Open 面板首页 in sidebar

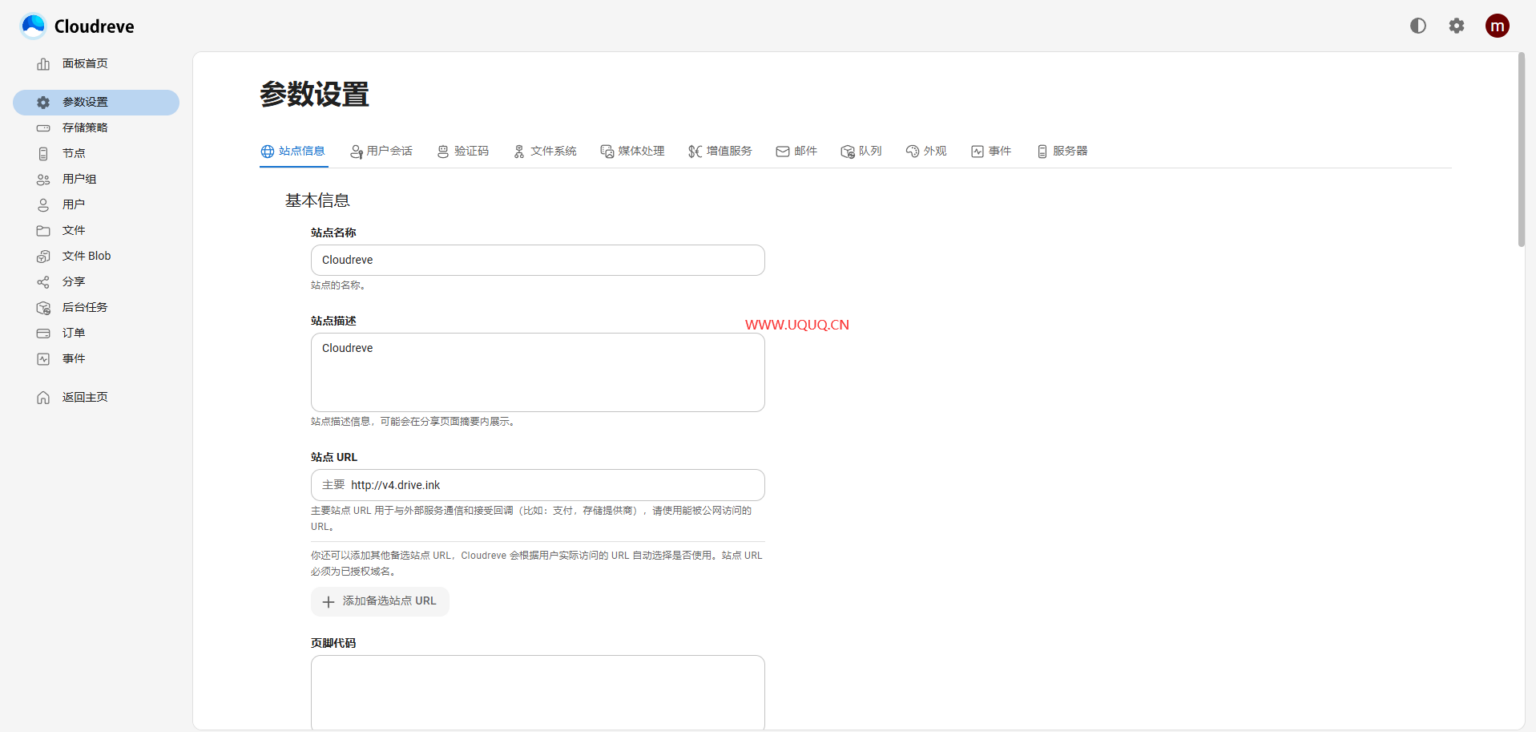(96, 64)
